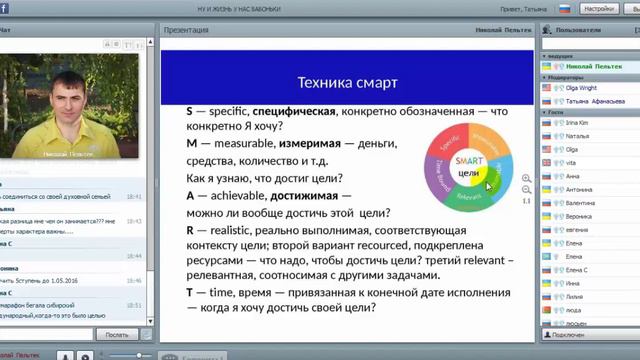This screenshot has width=640, height=360.
Task: Open the Russian flag language selector
Action: click(564, 9)
